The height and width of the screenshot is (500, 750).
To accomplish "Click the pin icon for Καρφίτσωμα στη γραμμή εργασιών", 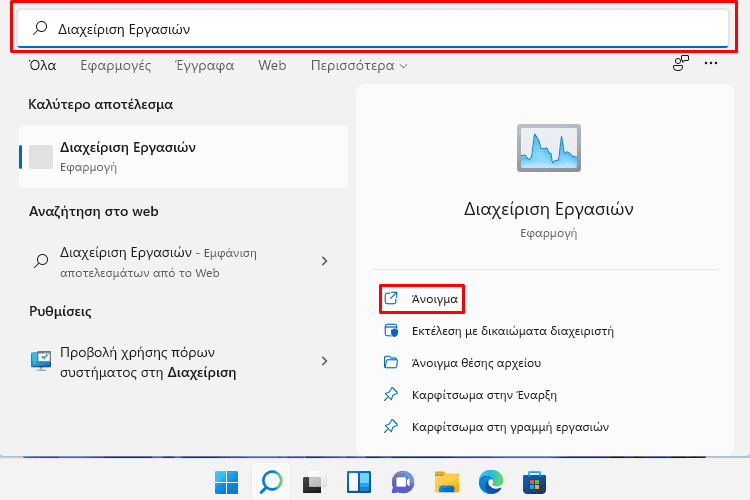I will (391, 426).
